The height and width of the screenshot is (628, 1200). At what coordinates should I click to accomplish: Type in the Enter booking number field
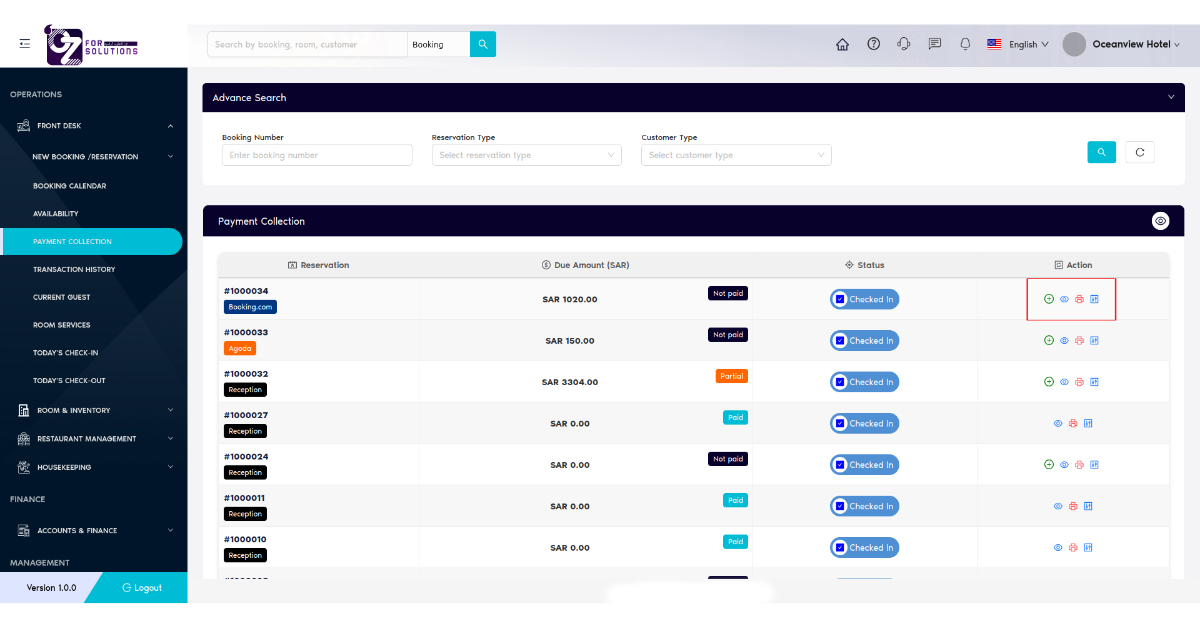(x=317, y=155)
